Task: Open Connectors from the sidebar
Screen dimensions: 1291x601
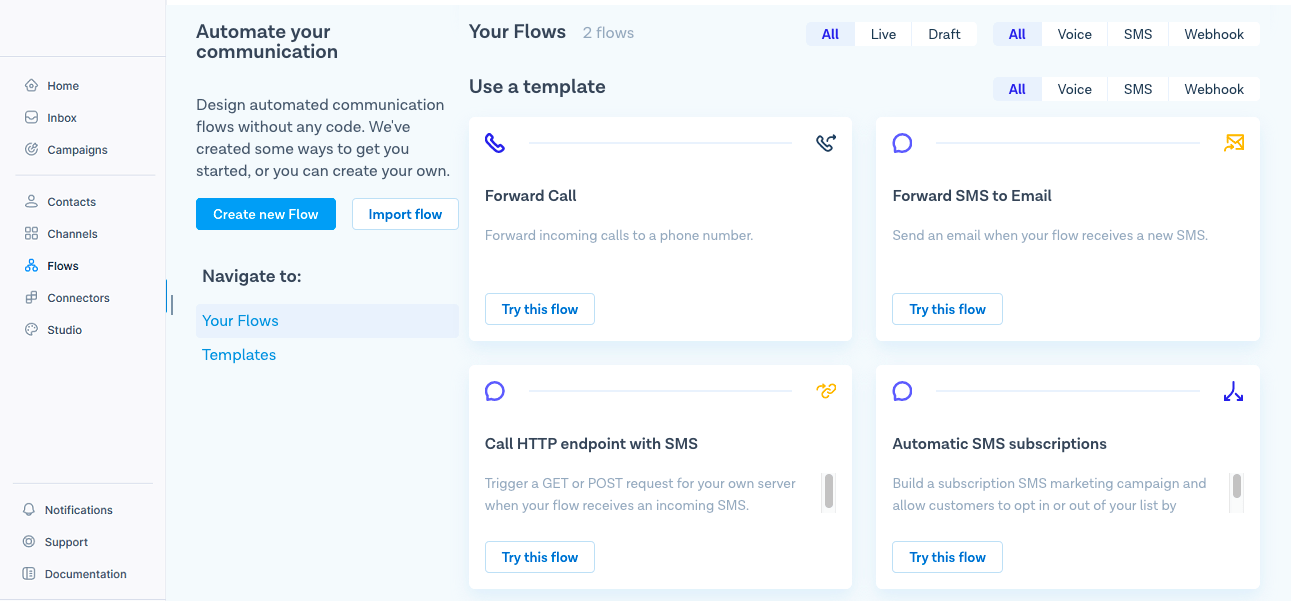Action: pyautogui.click(x=77, y=297)
